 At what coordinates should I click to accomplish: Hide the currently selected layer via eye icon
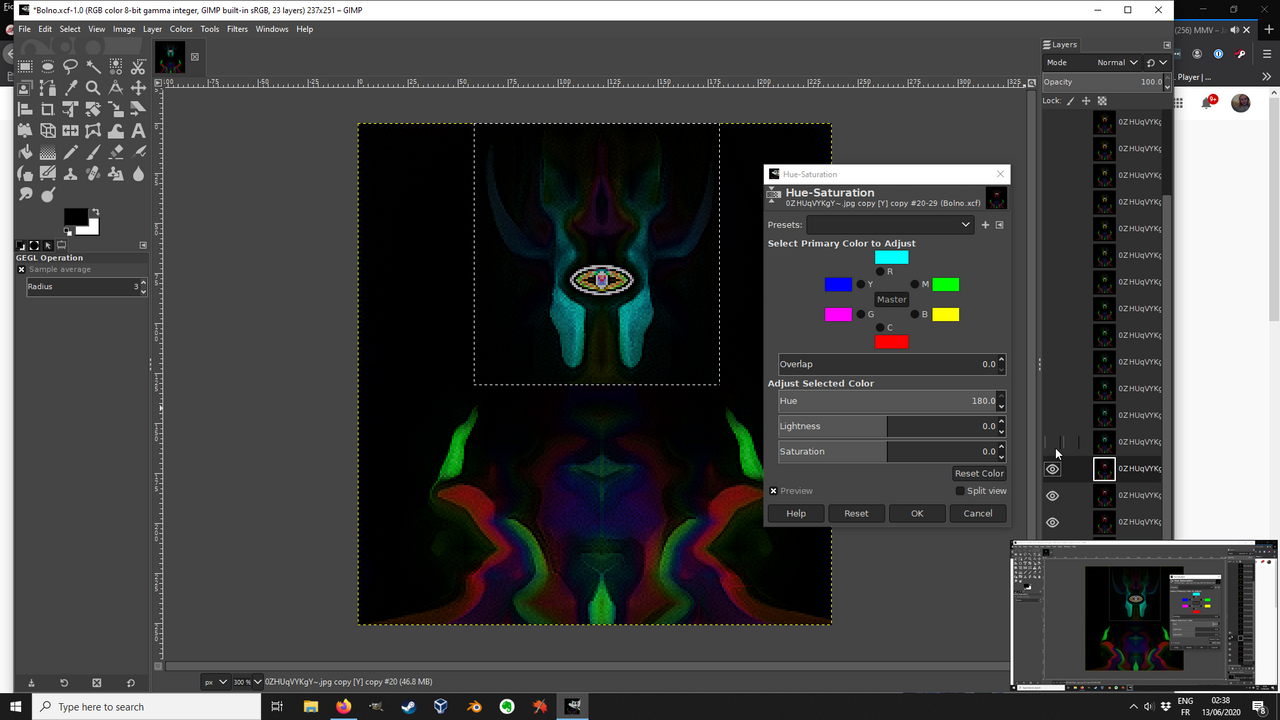(1052, 469)
